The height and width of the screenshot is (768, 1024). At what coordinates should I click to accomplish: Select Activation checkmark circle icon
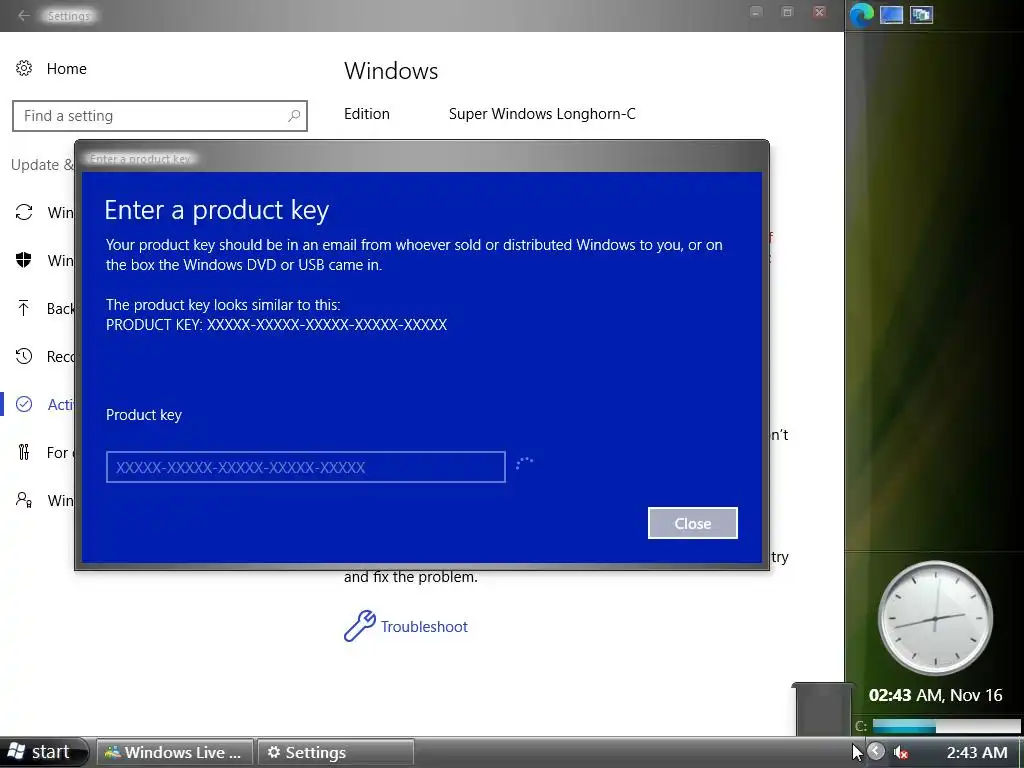(24, 404)
